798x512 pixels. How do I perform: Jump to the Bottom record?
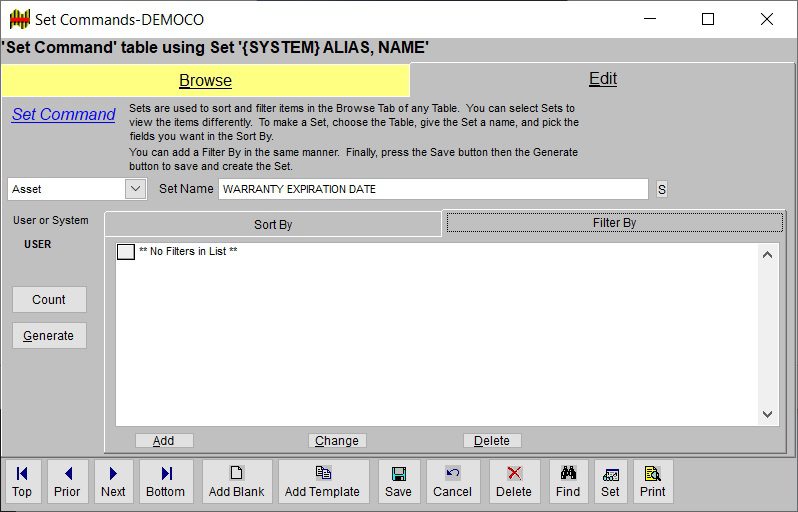pos(165,481)
